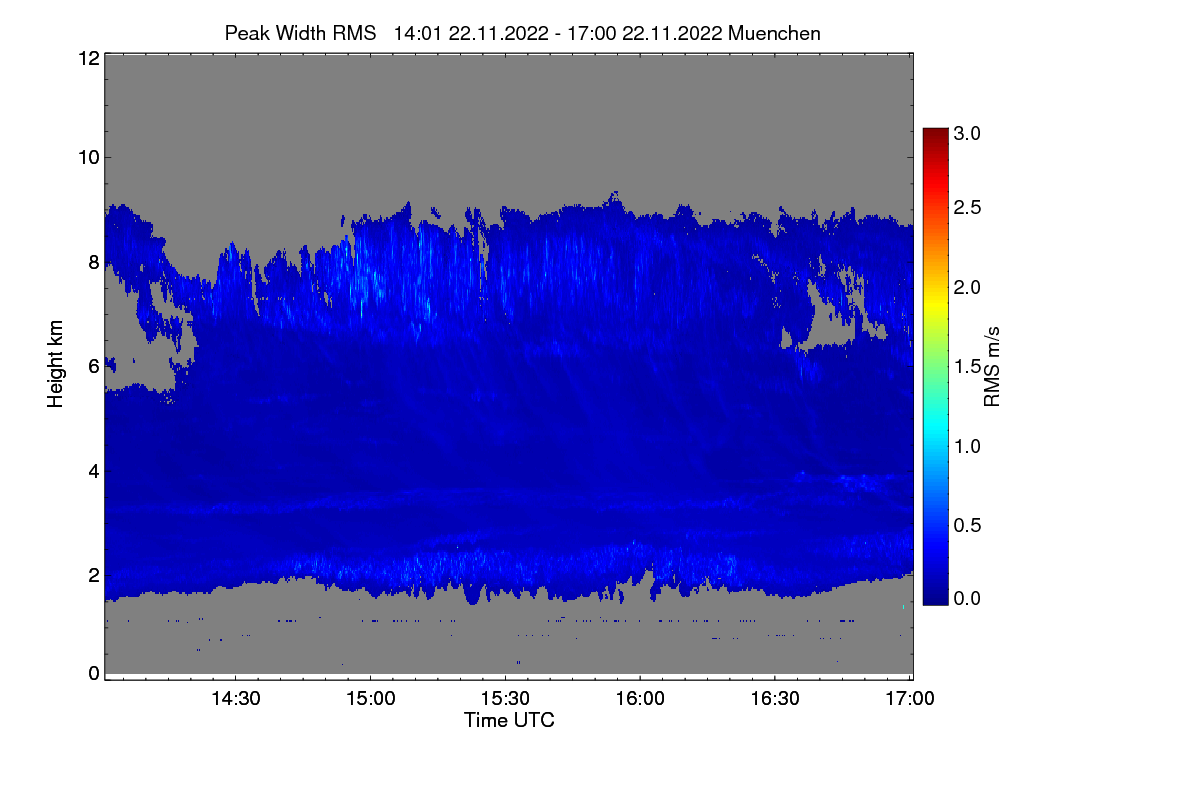Click the 17:00 time tick label
This screenshot has width=1200, height=800.
pyautogui.click(x=910, y=699)
